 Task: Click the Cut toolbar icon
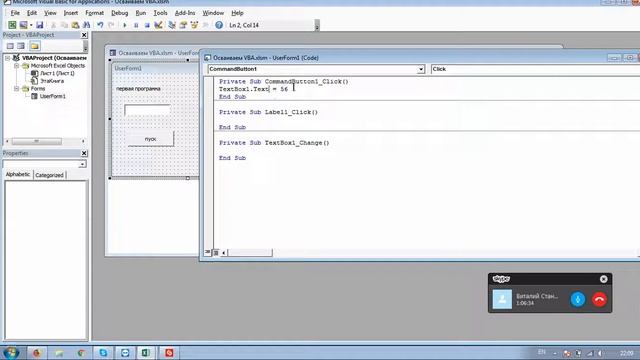click(x=53, y=25)
